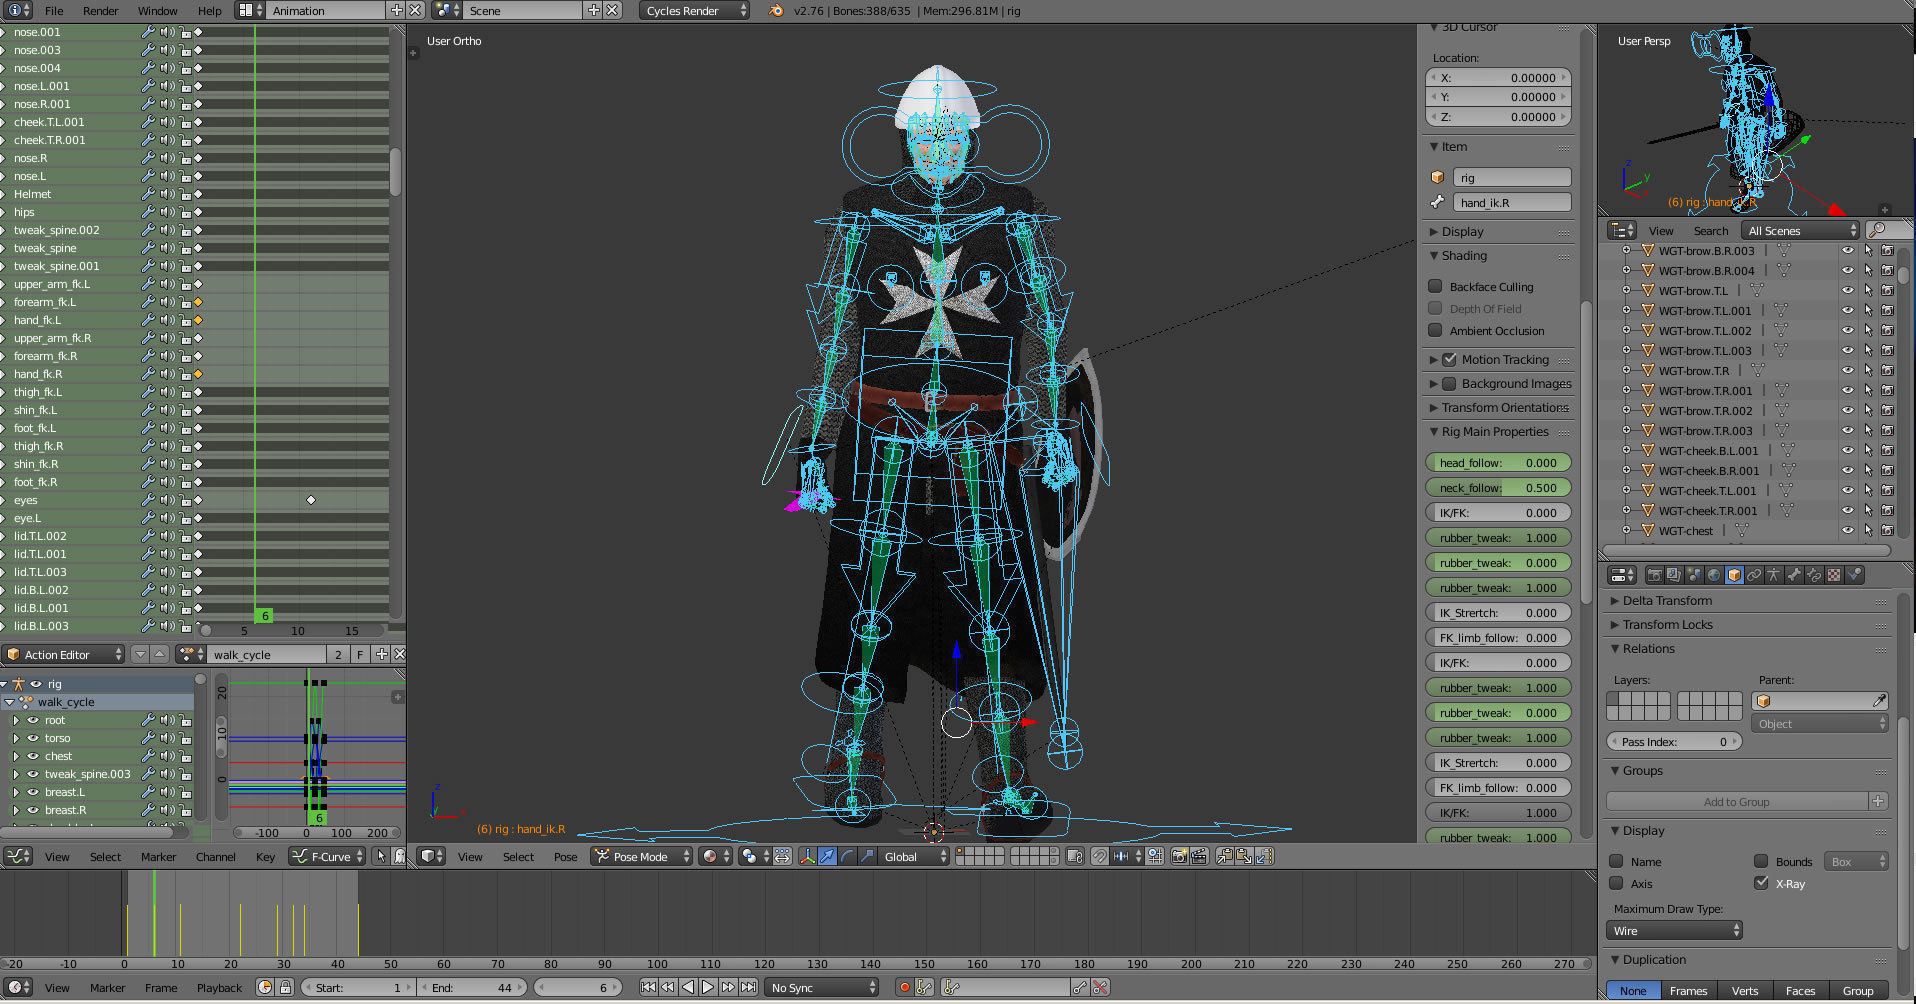Click the Add to Group button
The height and width of the screenshot is (1004, 1916).
coord(1737,801)
